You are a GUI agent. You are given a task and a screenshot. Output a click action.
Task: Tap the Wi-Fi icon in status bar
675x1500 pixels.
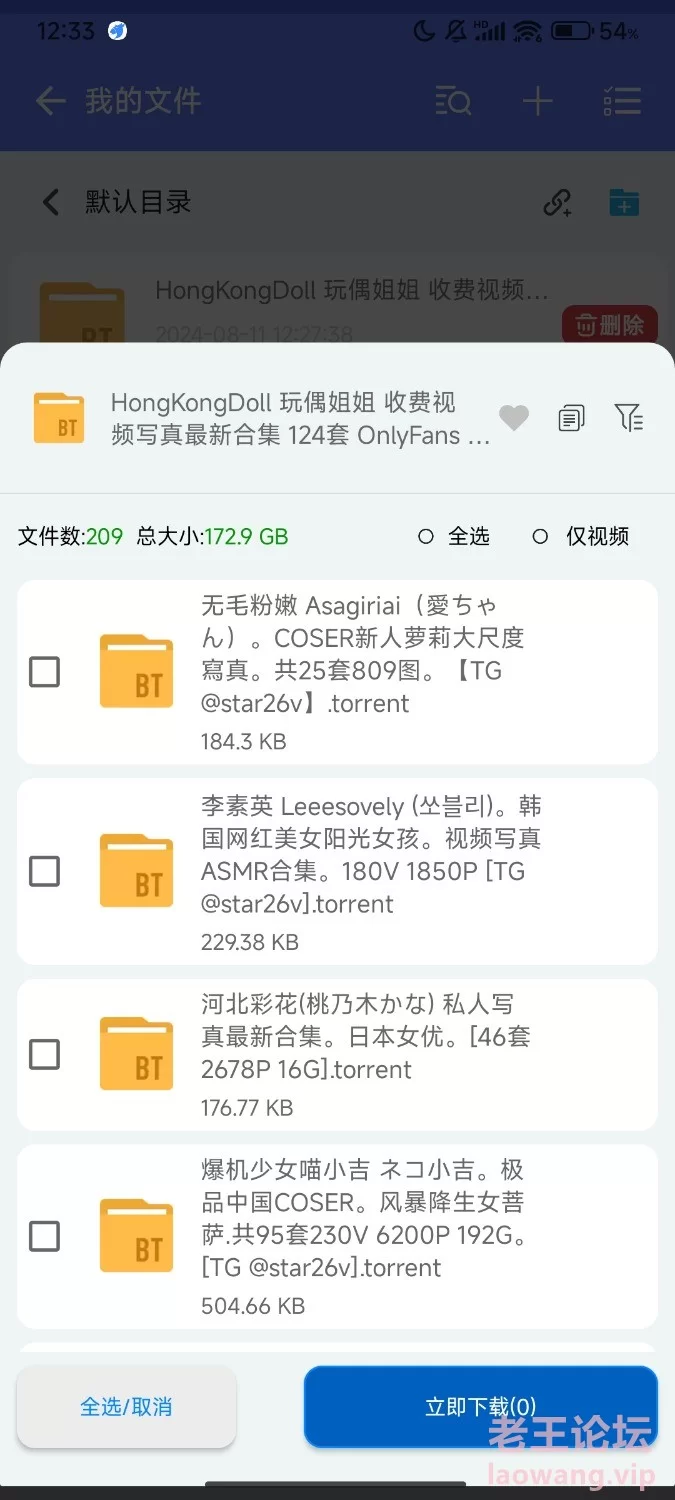tap(528, 32)
